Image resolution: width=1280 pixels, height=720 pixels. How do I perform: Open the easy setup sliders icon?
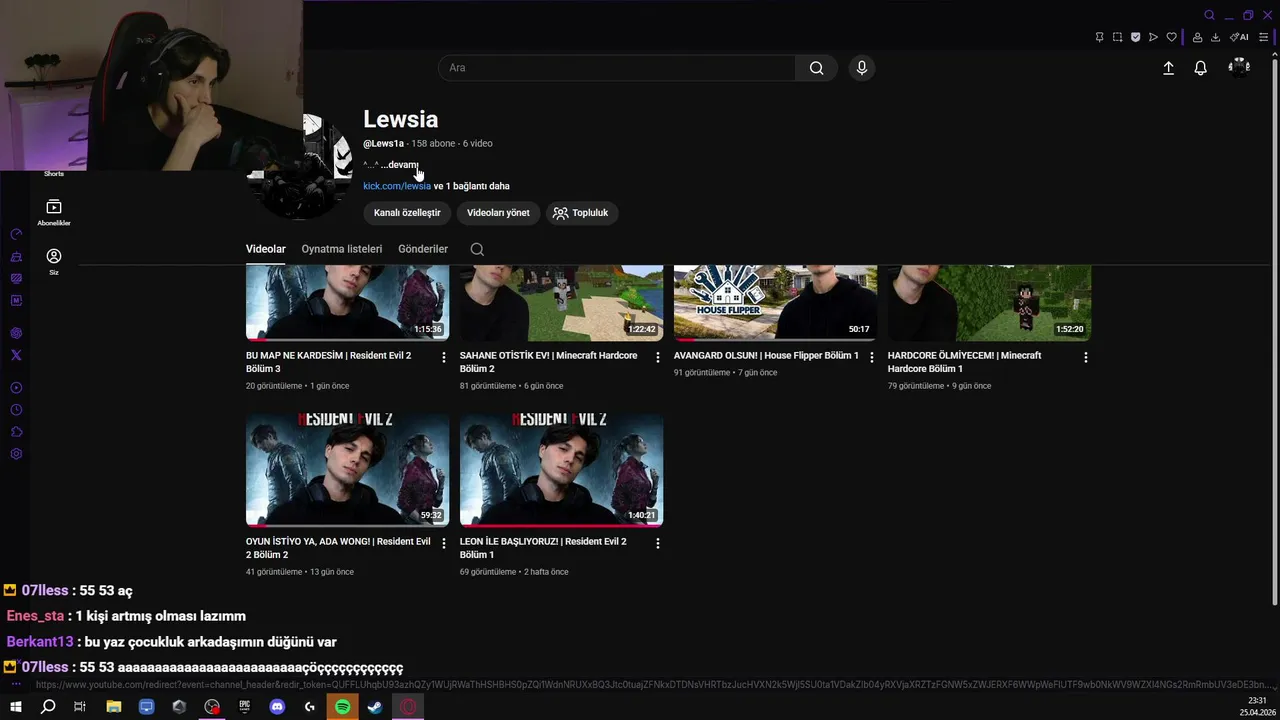click(x=1263, y=37)
